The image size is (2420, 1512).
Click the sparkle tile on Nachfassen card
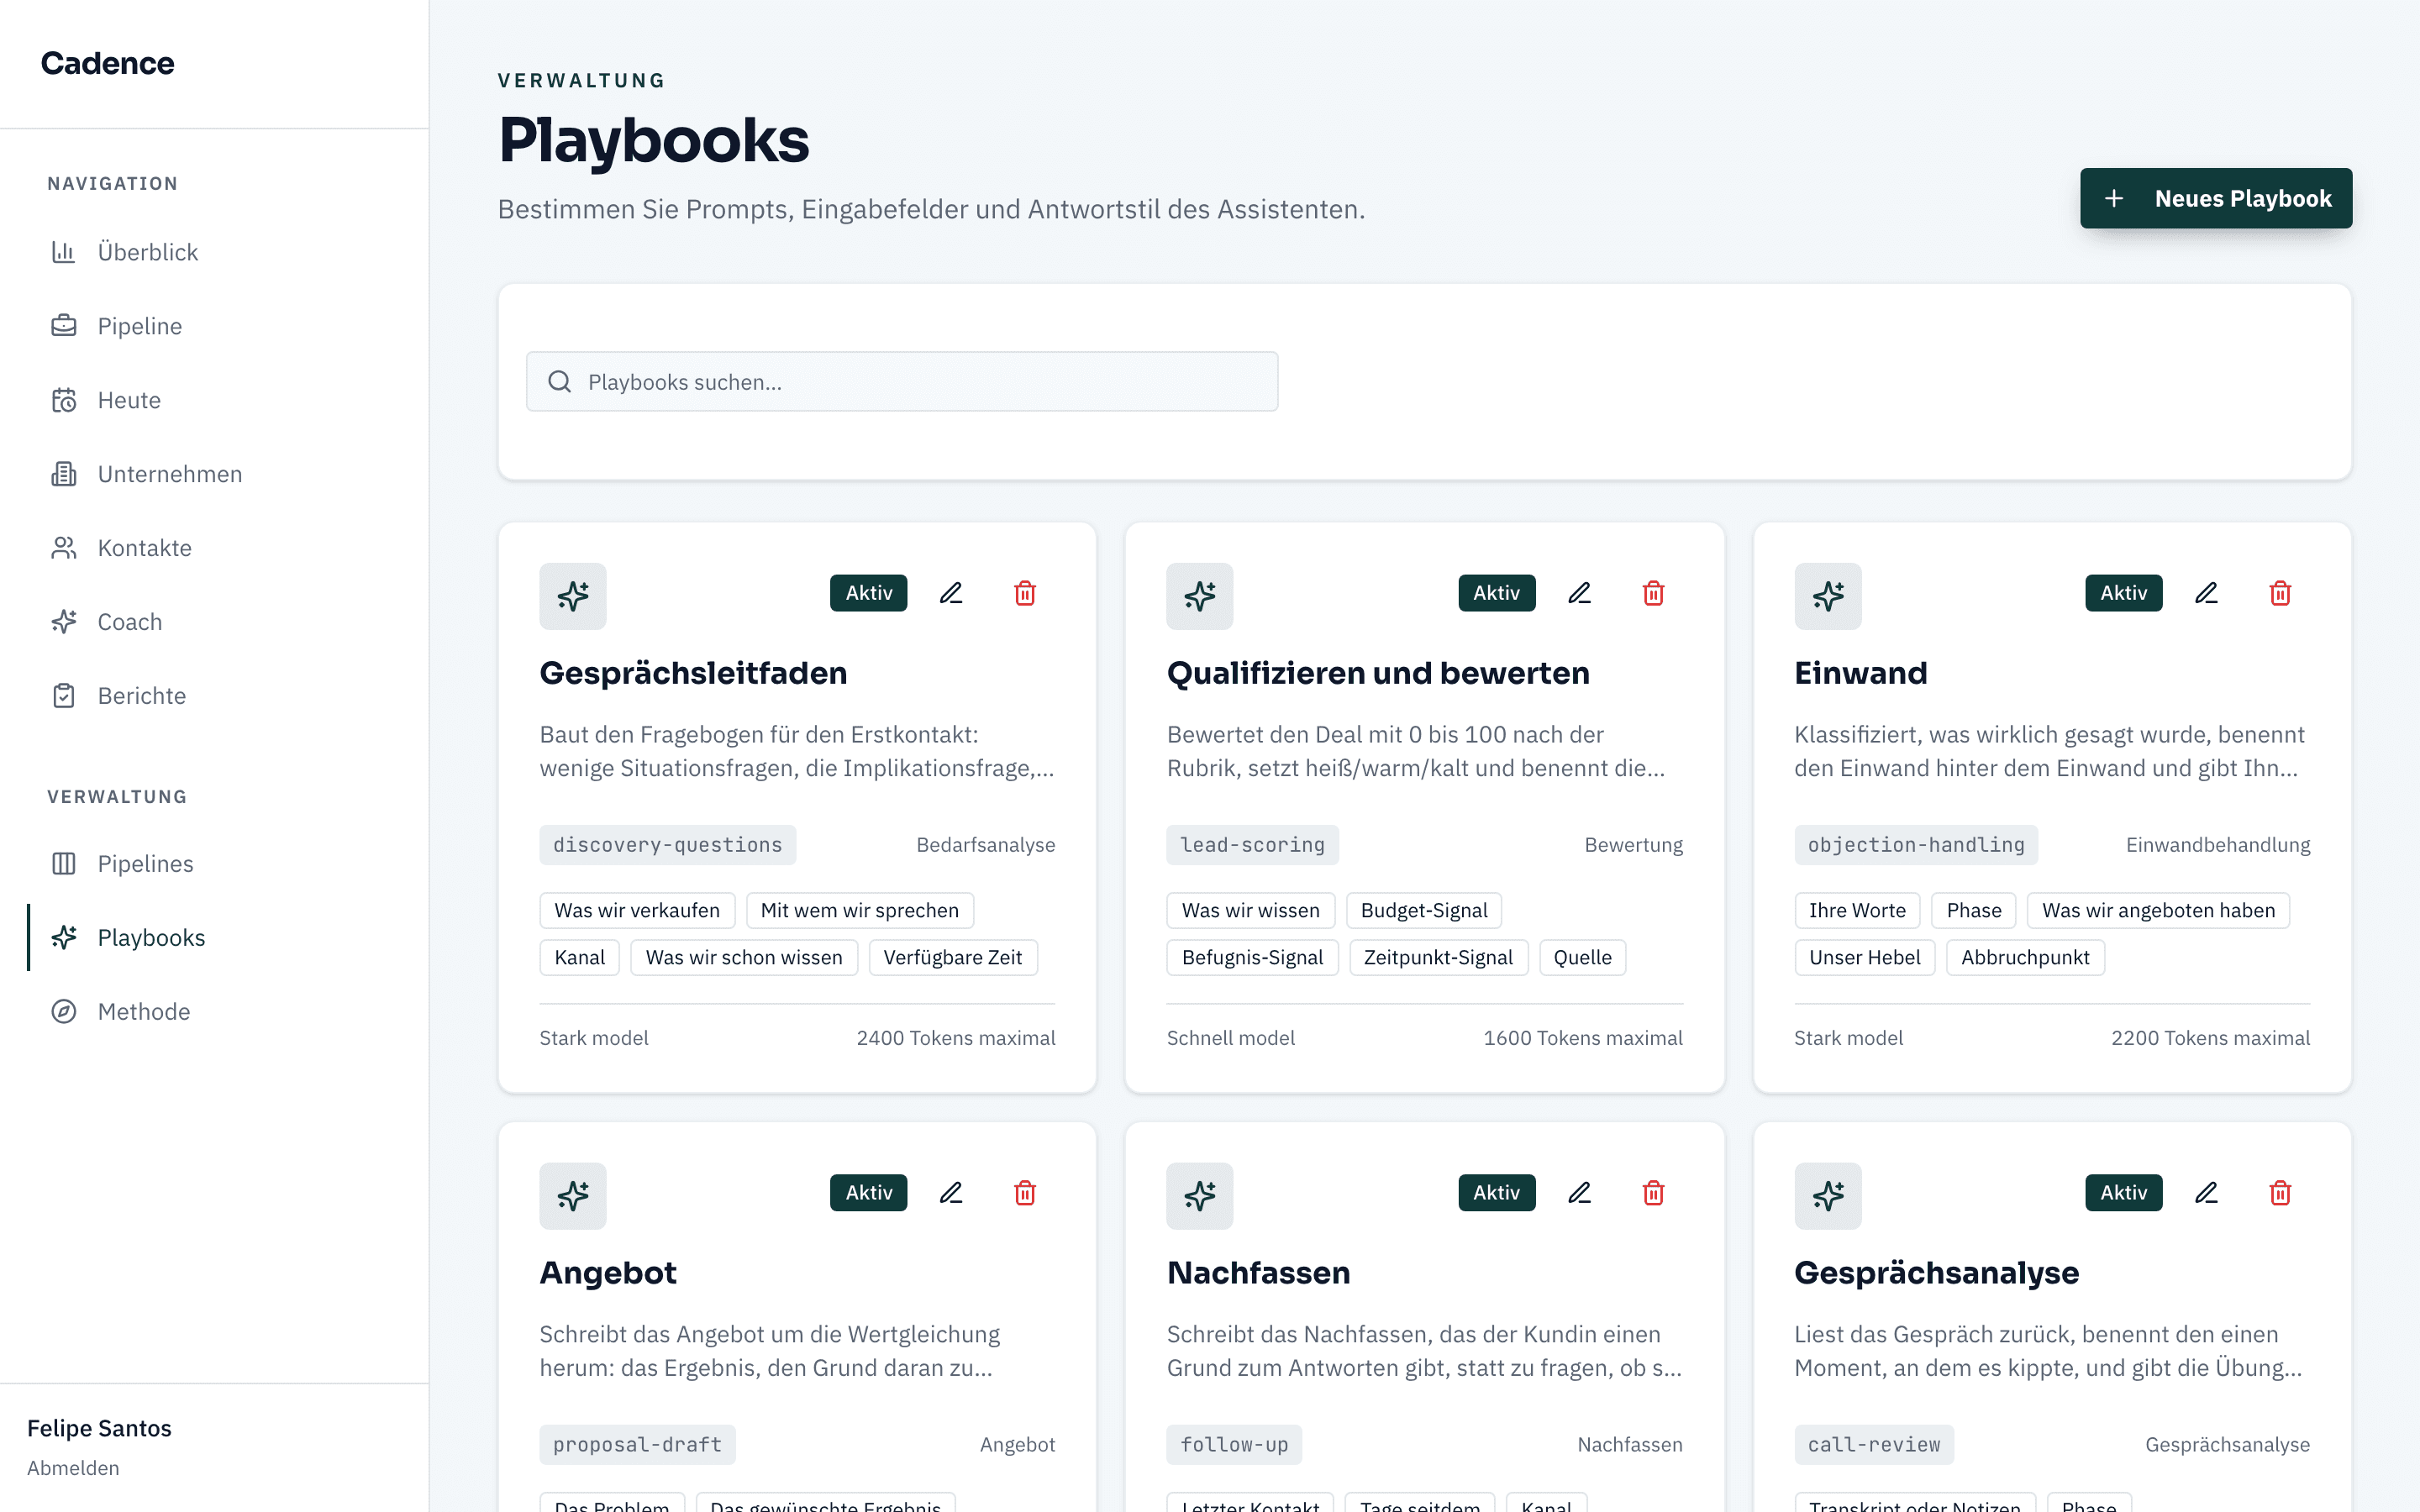1200,1196
